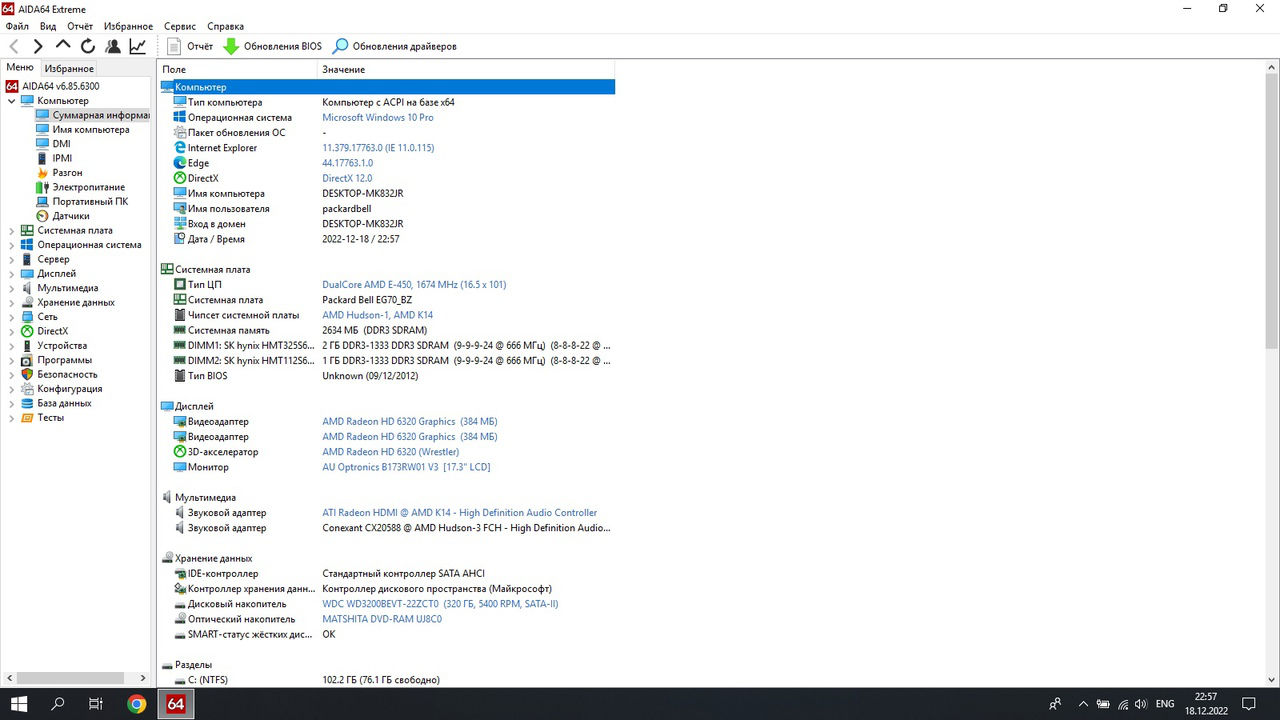The width and height of the screenshot is (1280, 720).
Task: Open Обновления BIOS
Action: coord(273,46)
